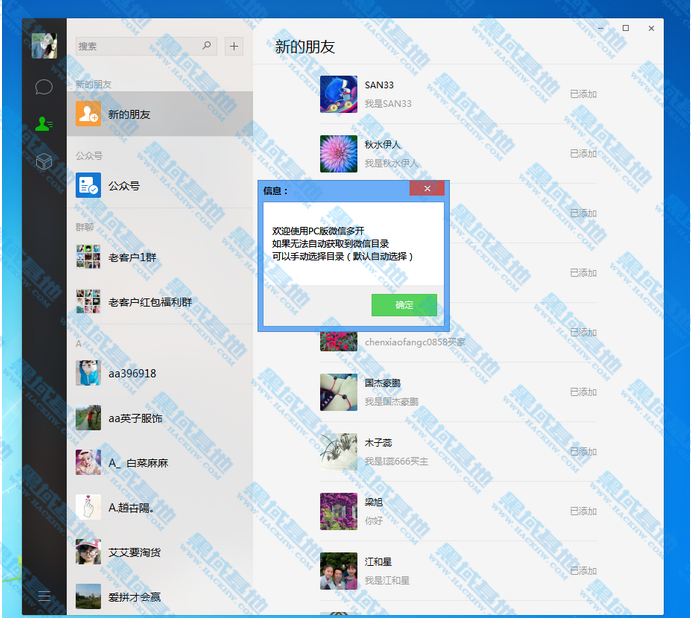Open the 老客户1群 group chat
Viewport: 691px width, 618px height.
click(x=160, y=257)
